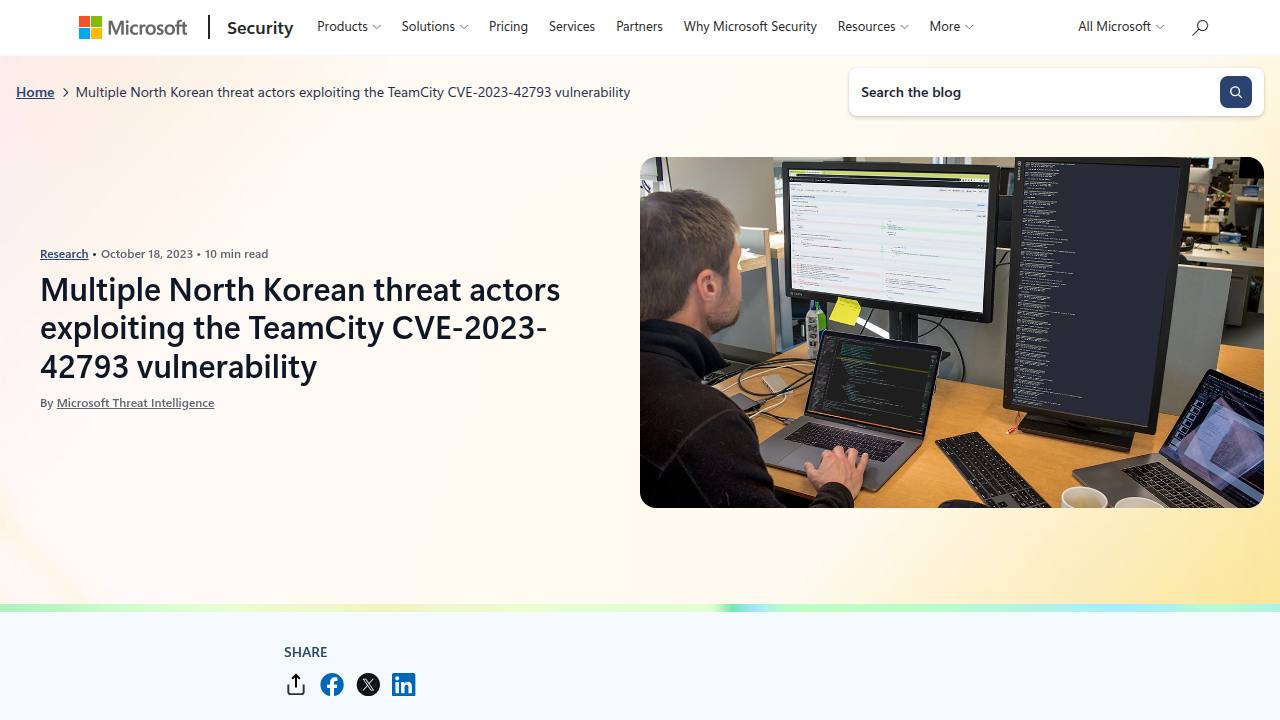Image resolution: width=1280 pixels, height=720 pixels.
Task: Go to the Services page
Action: [572, 27]
